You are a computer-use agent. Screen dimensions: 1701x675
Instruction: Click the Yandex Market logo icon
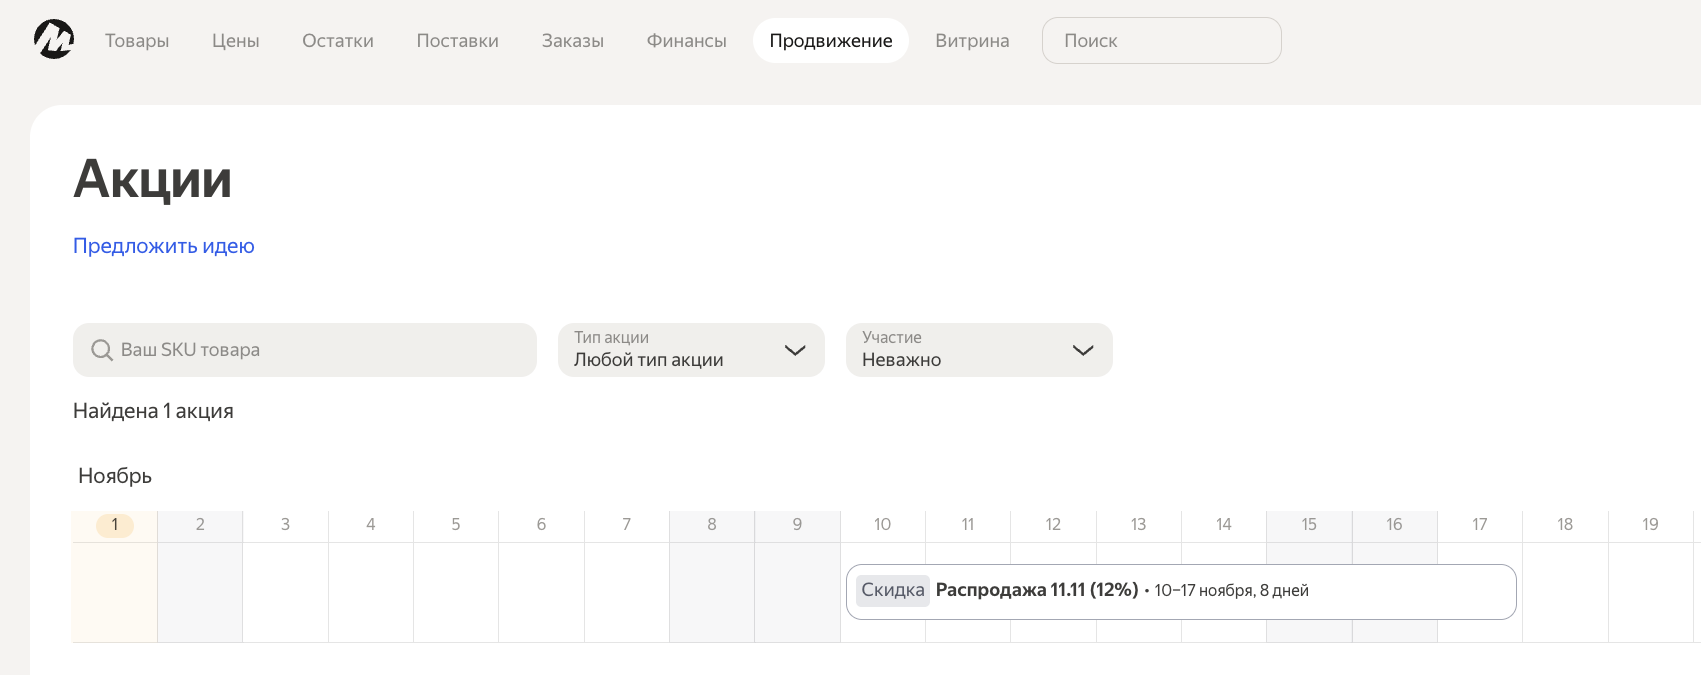54,40
